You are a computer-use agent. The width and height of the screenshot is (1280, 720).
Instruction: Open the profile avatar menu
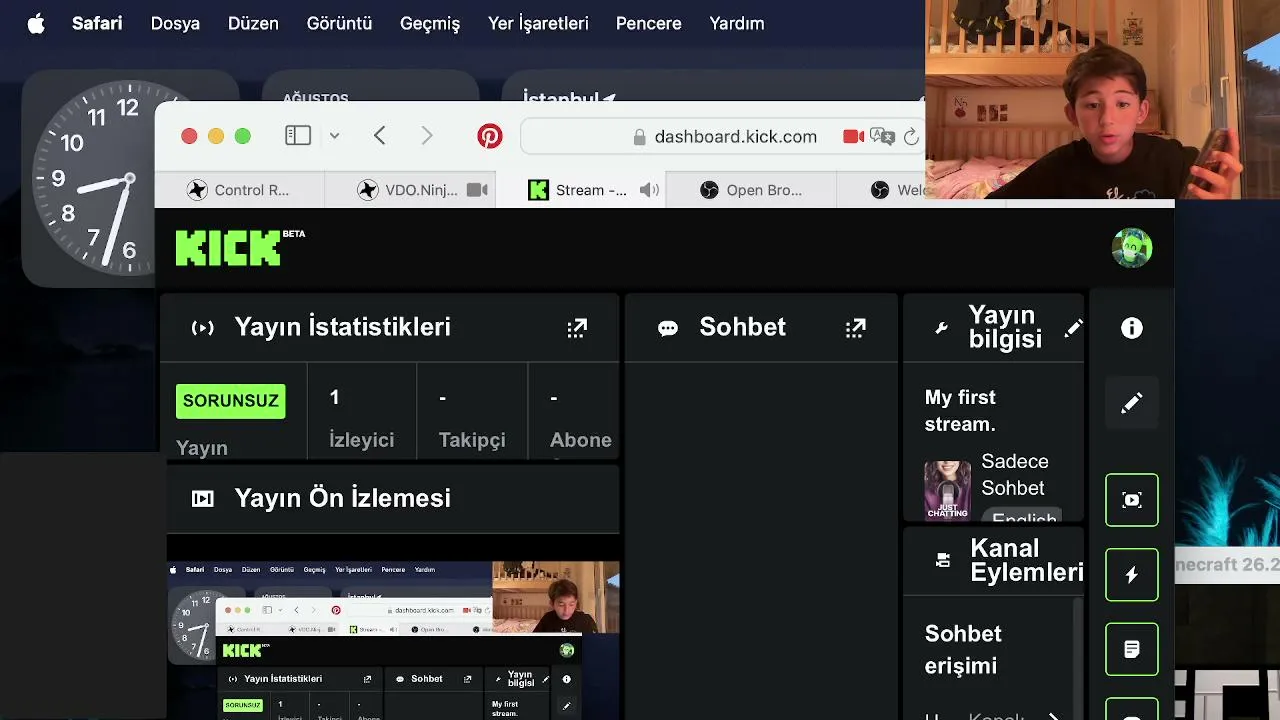point(1132,248)
